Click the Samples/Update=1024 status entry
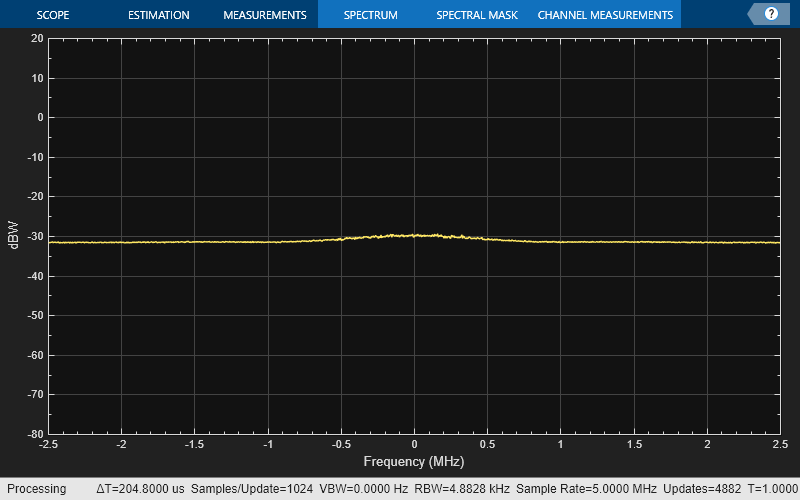This screenshot has height=500, width=800. point(252,489)
